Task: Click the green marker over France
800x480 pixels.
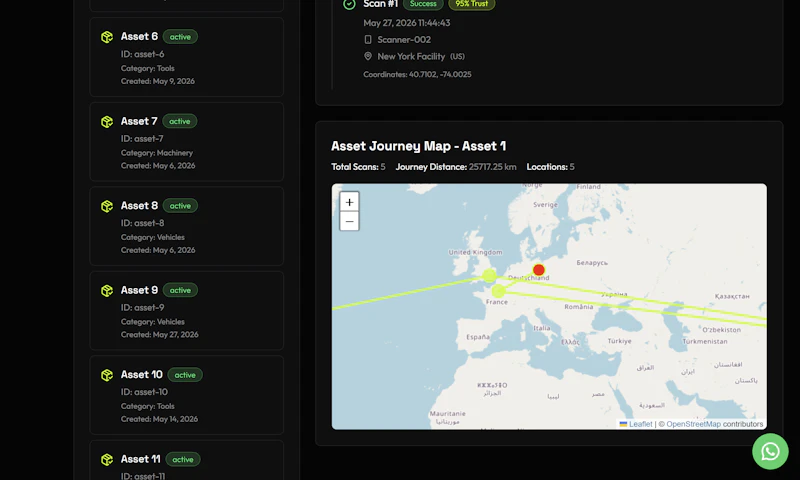Action: point(498,291)
